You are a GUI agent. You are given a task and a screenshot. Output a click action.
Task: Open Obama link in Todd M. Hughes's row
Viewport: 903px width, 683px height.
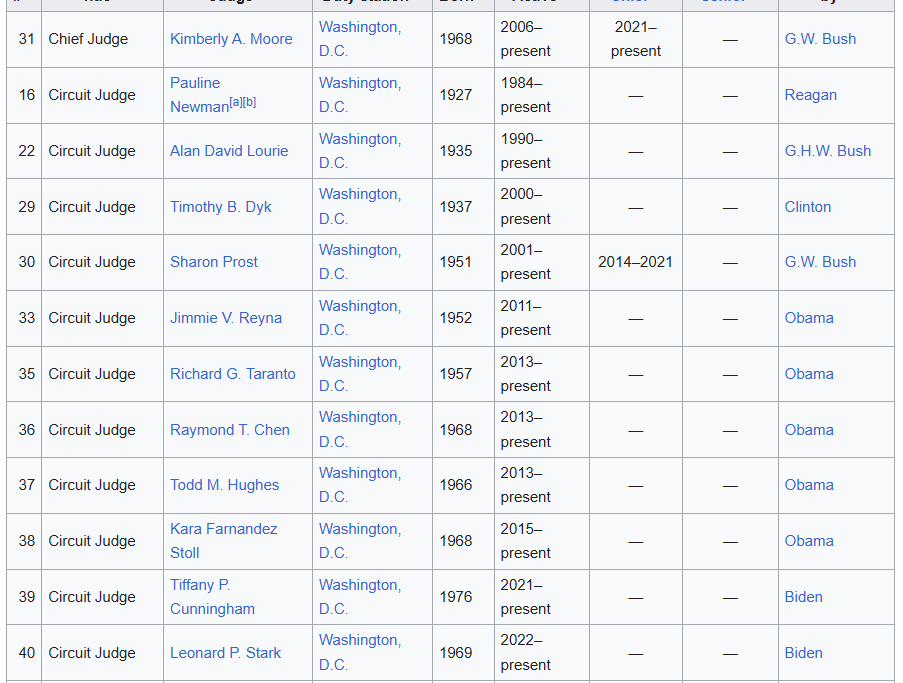[809, 485]
